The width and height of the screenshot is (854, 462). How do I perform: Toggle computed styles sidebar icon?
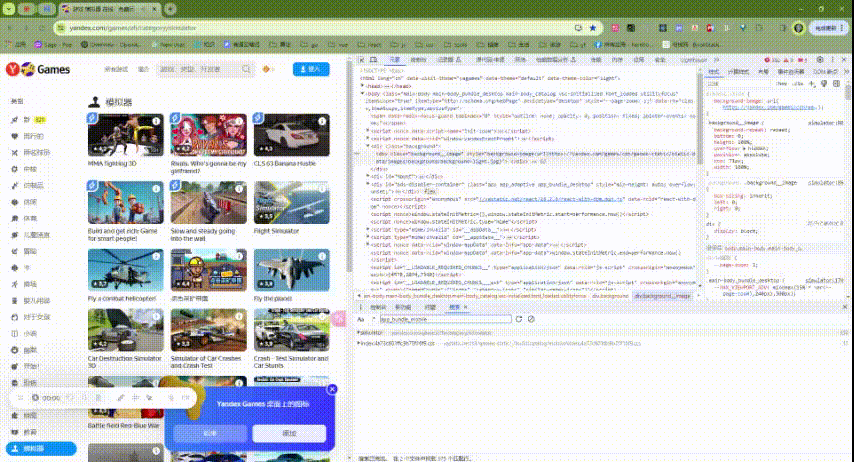(837, 84)
